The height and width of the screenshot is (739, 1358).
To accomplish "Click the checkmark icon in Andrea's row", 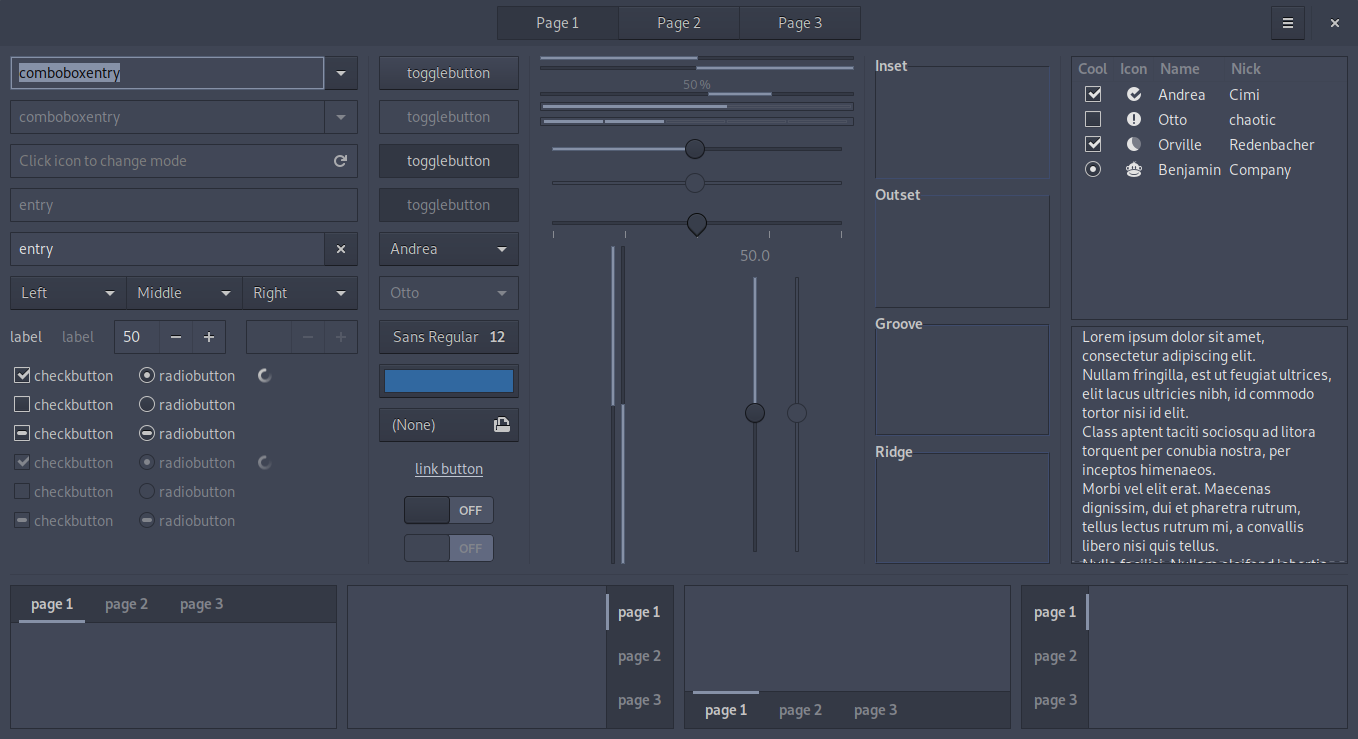I will click(x=1134, y=95).
